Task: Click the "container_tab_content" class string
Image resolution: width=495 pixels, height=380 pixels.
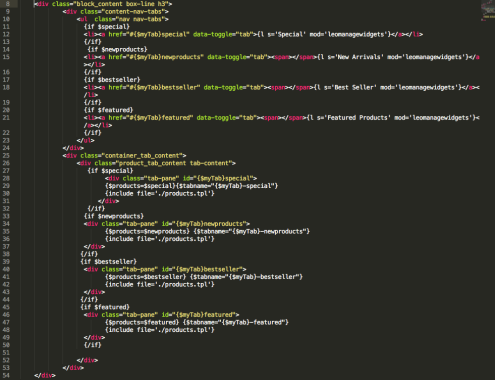Action: [142, 156]
